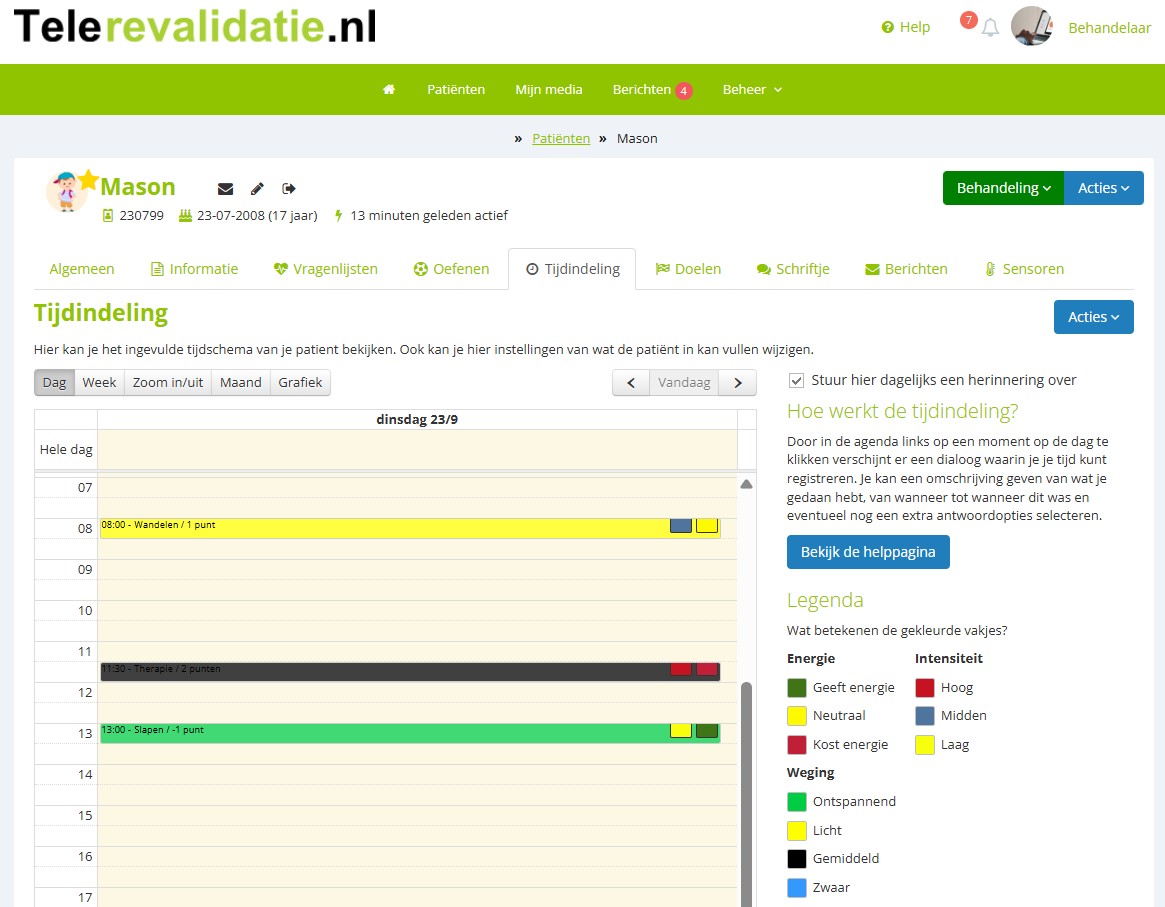Screen dimensions: 1165x907
Task: Open the notification bell icon
Action: click(990, 28)
